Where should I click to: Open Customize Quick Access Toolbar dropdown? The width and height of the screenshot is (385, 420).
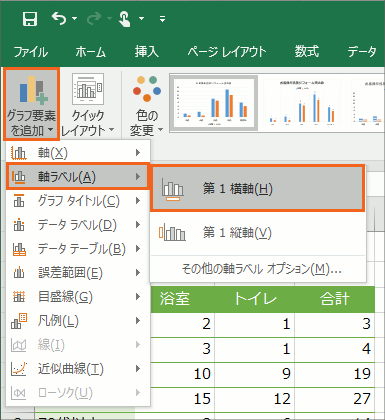pyautogui.click(x=162, y=19)
